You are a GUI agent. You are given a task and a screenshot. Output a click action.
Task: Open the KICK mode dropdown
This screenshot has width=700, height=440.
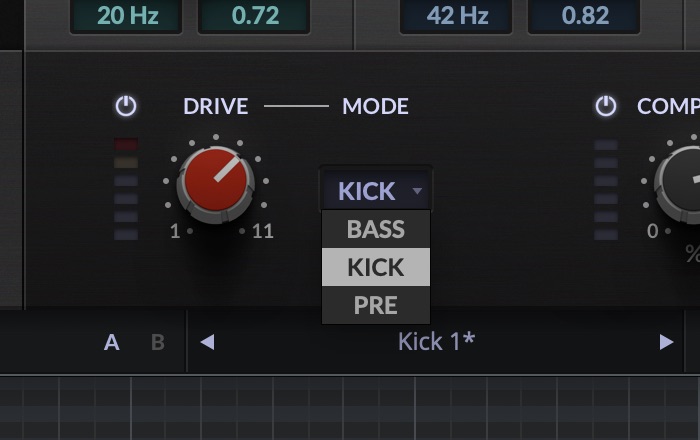tap(376, 190)
